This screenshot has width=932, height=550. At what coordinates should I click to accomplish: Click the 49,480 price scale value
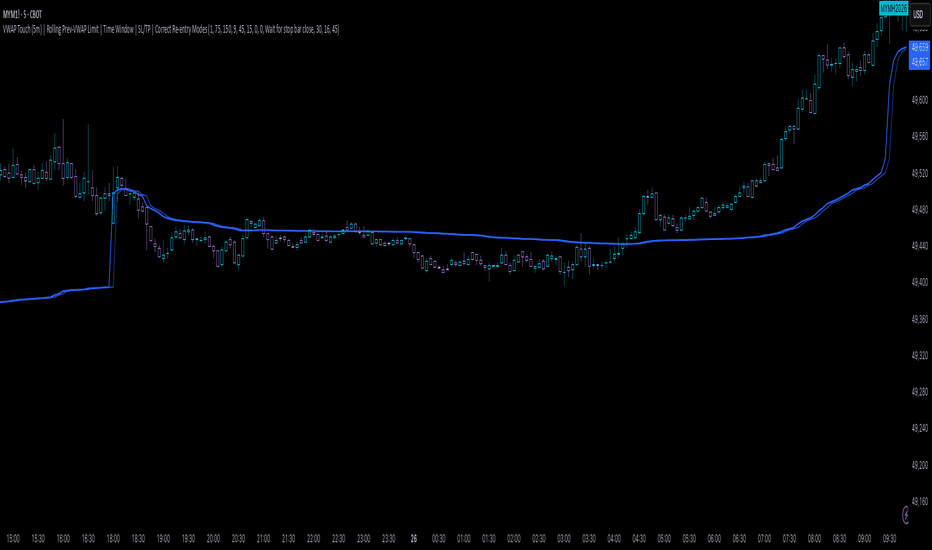920,209
